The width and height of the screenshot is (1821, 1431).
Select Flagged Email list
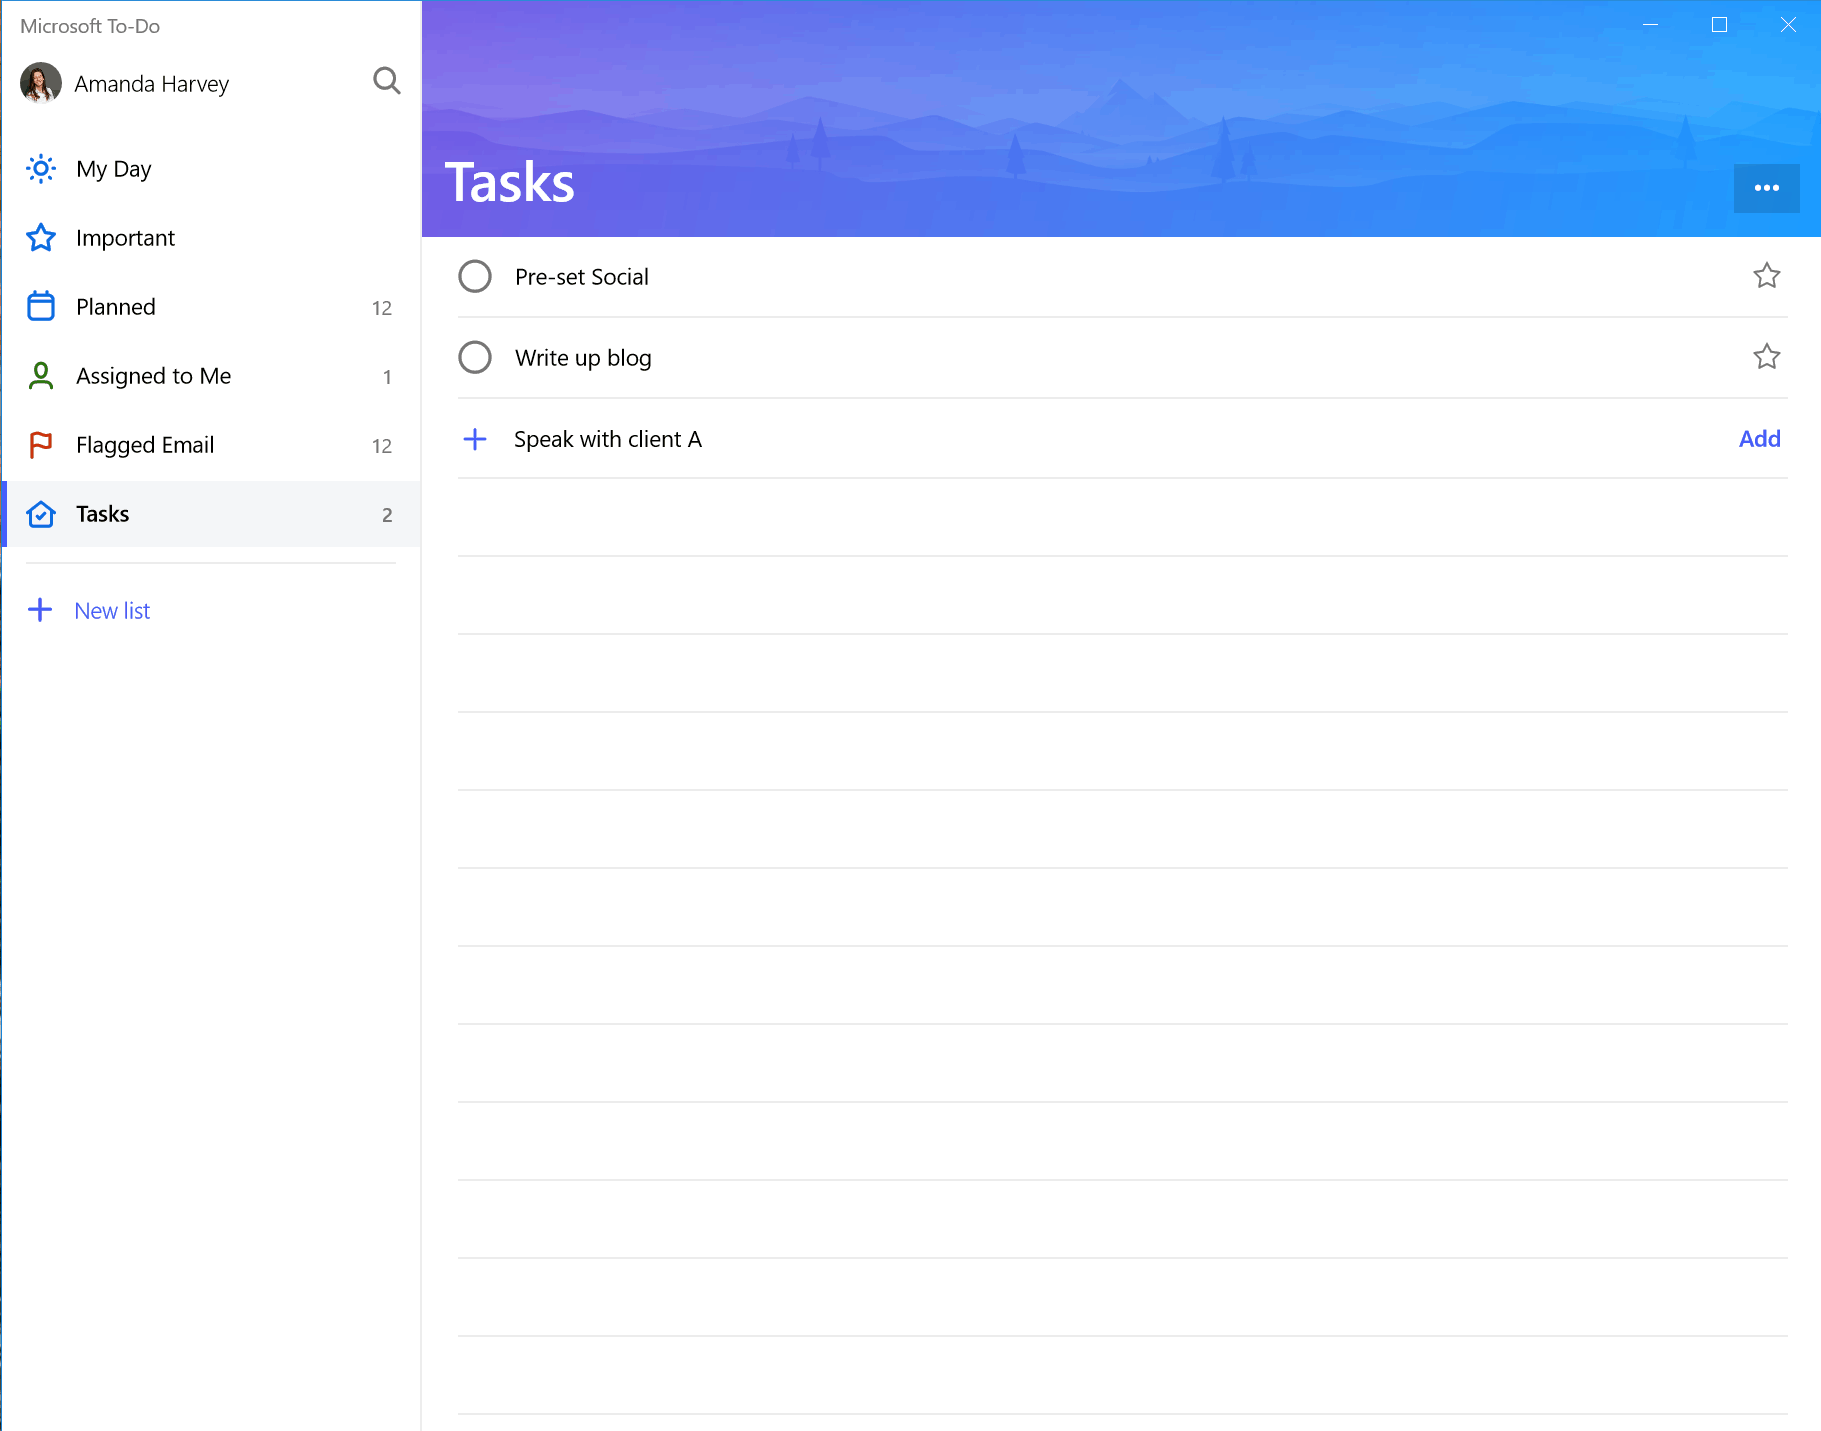211,445
